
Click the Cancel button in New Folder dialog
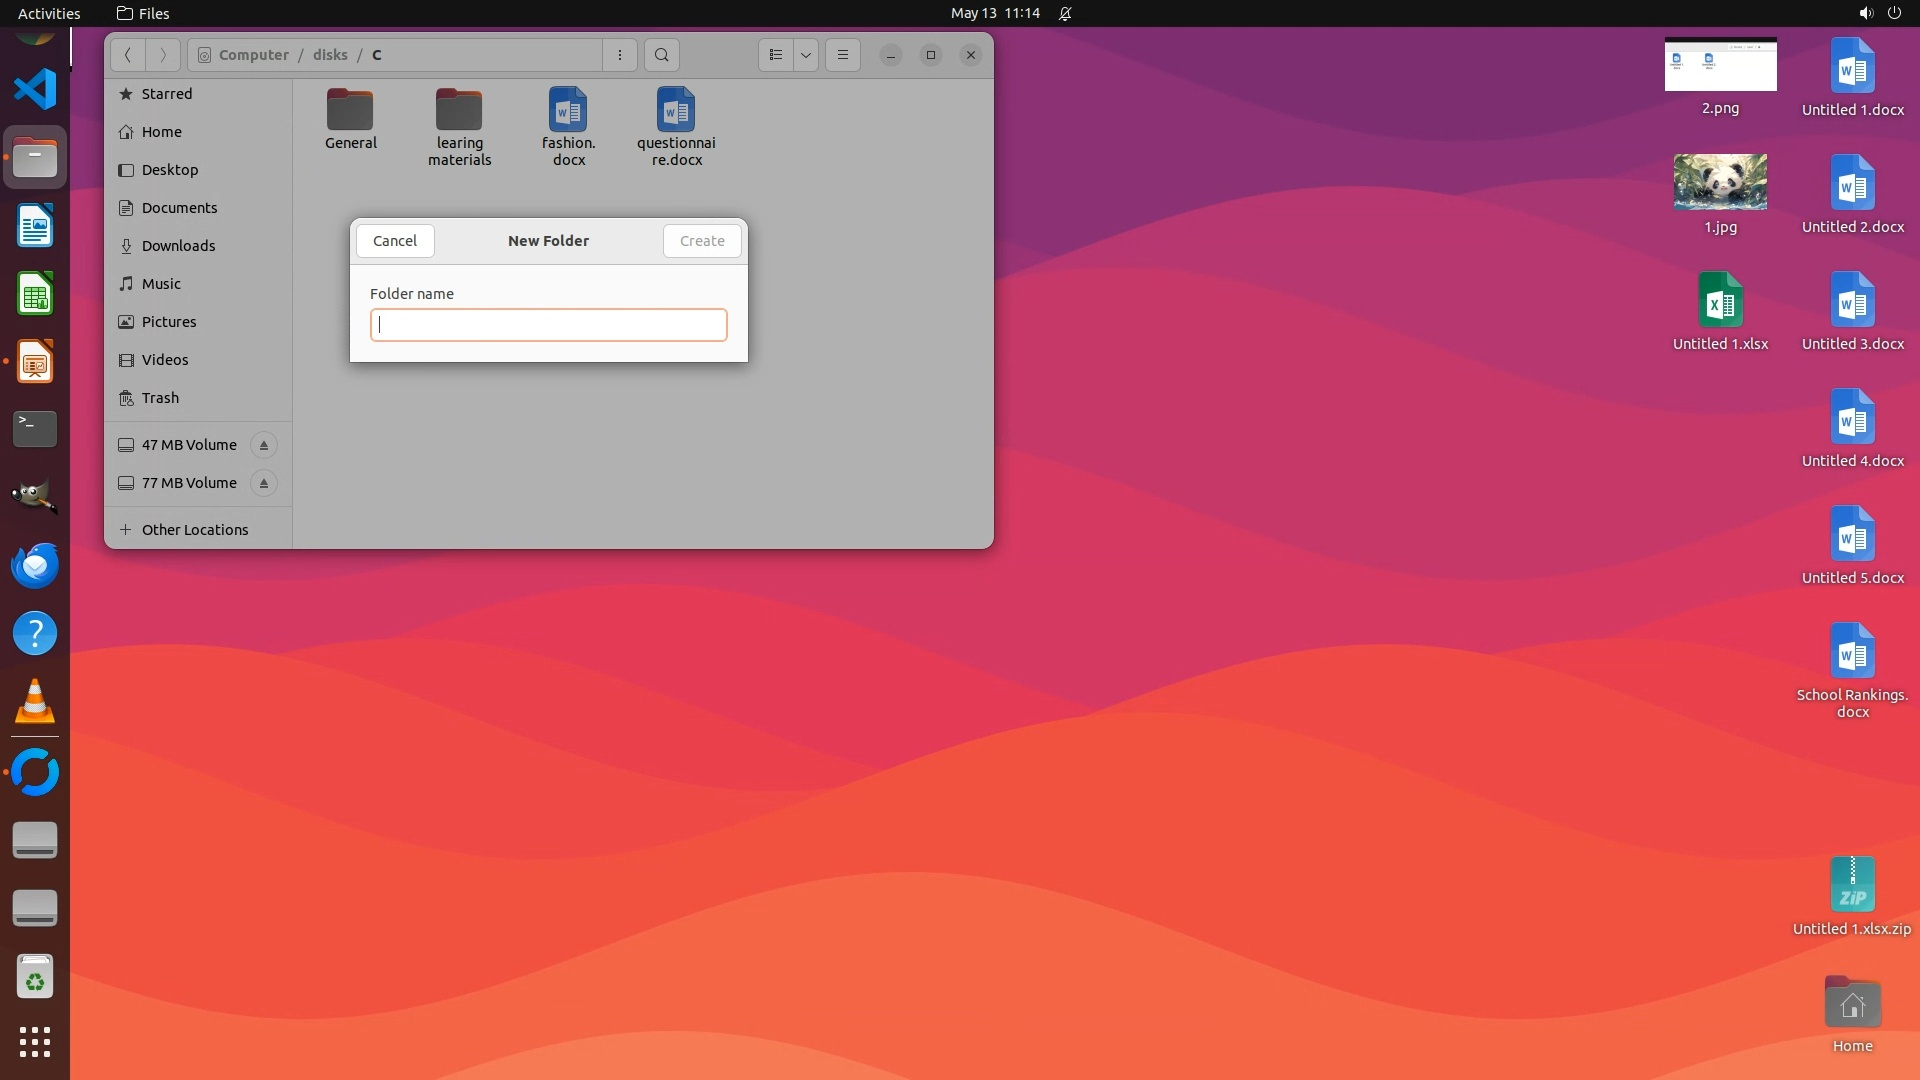(395, 241)
